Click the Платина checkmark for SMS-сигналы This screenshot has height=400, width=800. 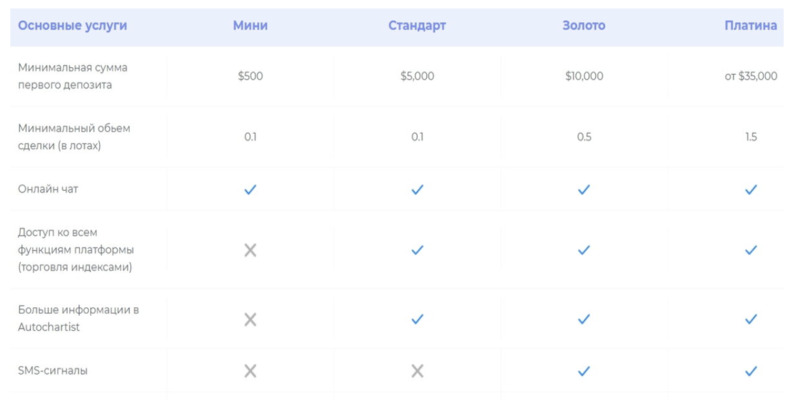click(751, 371)
